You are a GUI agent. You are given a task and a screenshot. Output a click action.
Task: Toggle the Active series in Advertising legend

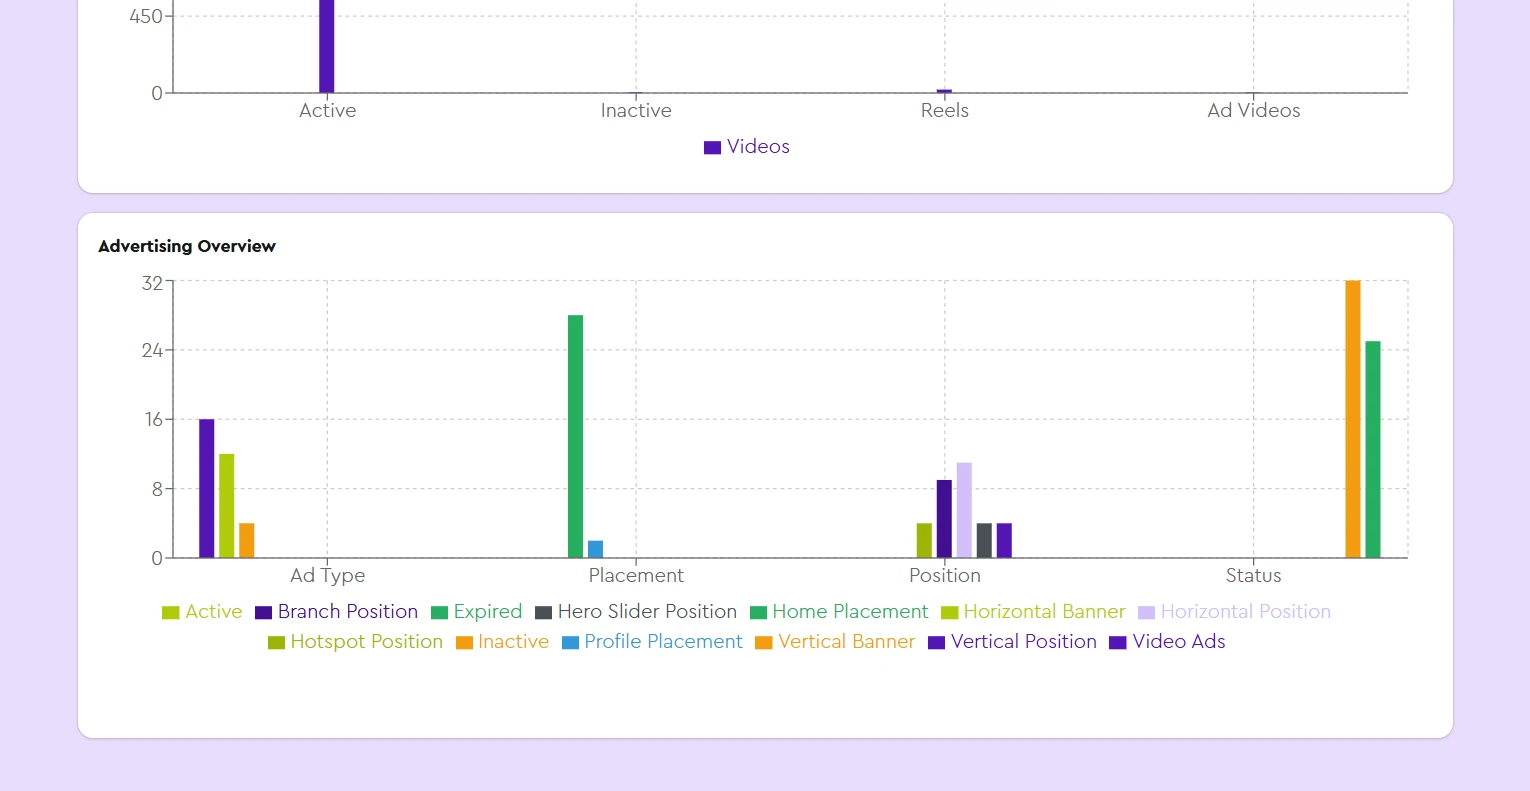tap(202, 612)
